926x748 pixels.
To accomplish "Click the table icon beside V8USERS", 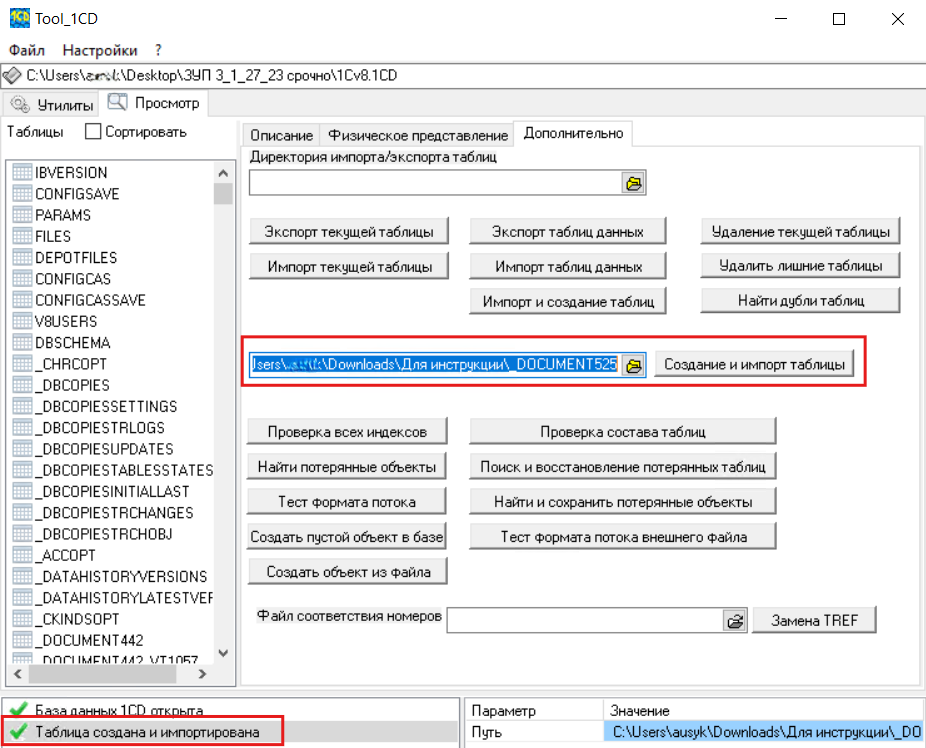I will 22,321.
